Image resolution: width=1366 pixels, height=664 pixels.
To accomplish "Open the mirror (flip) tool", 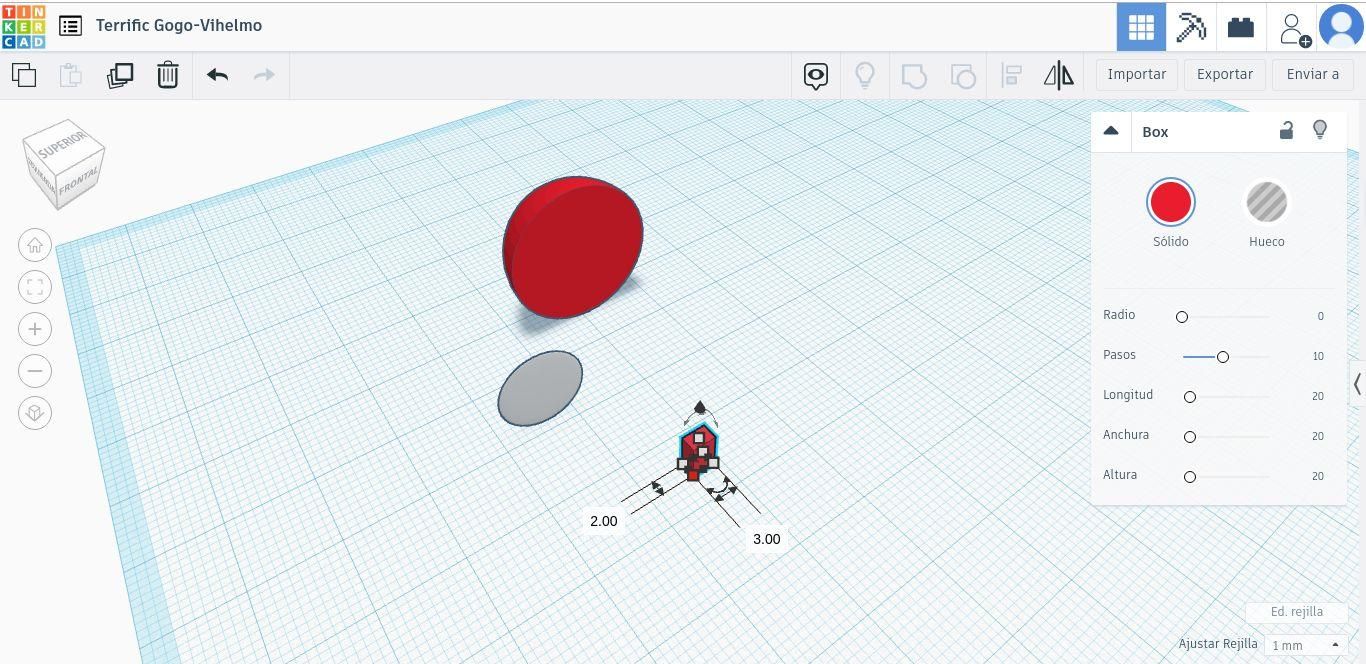I will pyautogui.click(x=1058, y=75).
